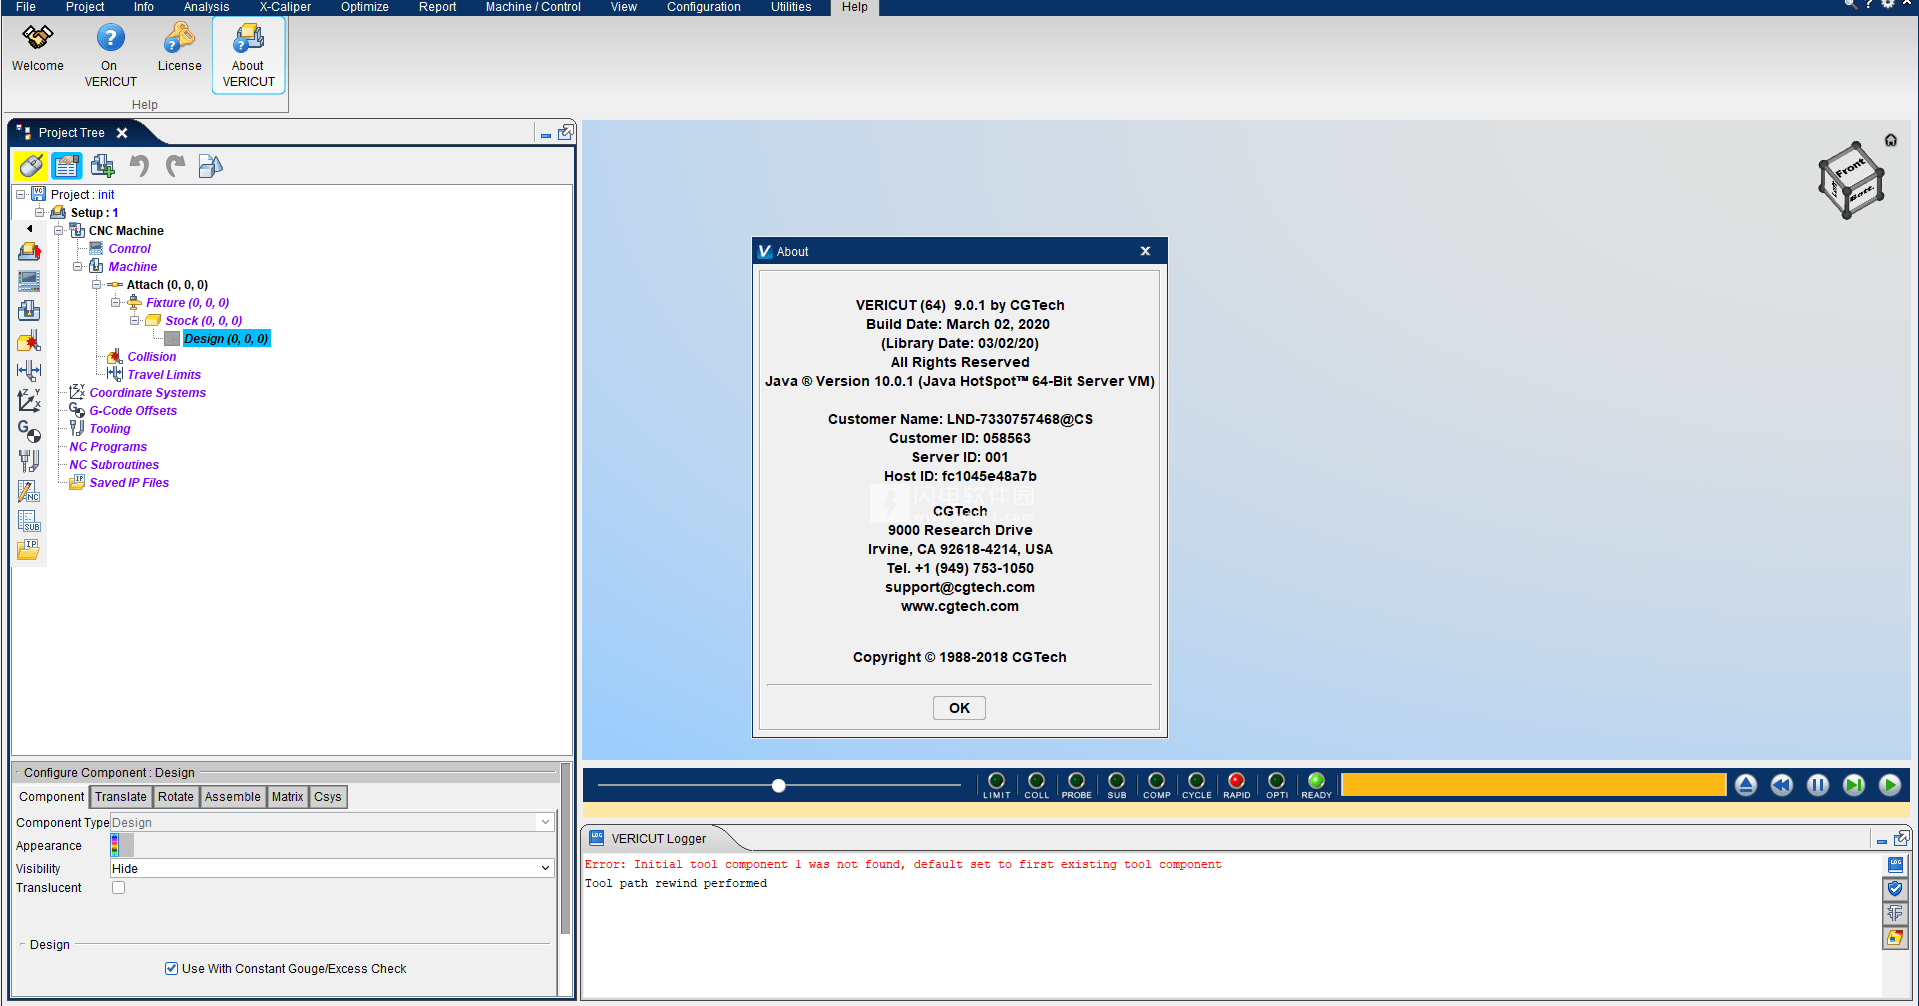Click the RAPID status indicator light

click(x=1236, y=781)
